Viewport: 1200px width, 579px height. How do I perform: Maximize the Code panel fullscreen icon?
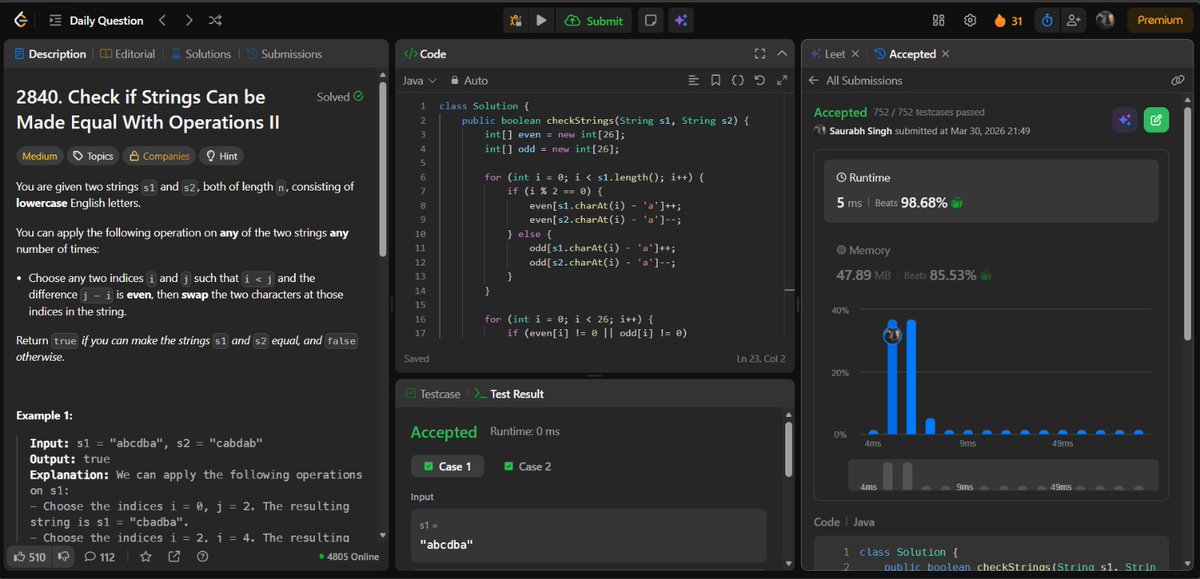759,54
